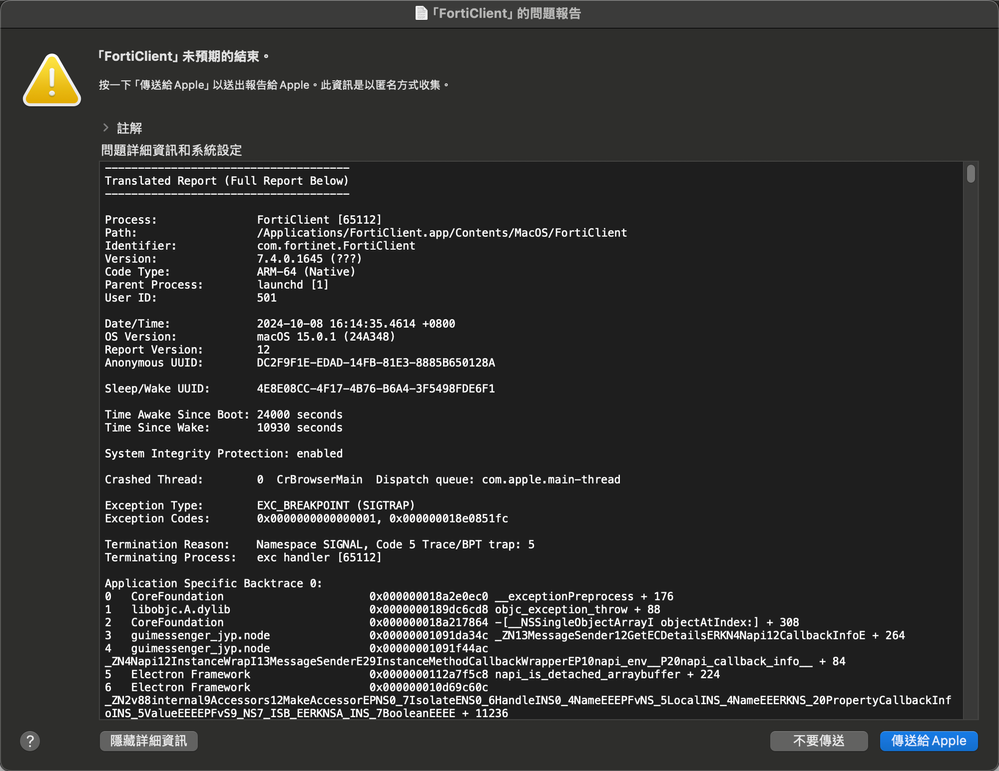Click the '24000 seconds' awake time value
This screenshot has height=771, width=999.
(299, 415)
